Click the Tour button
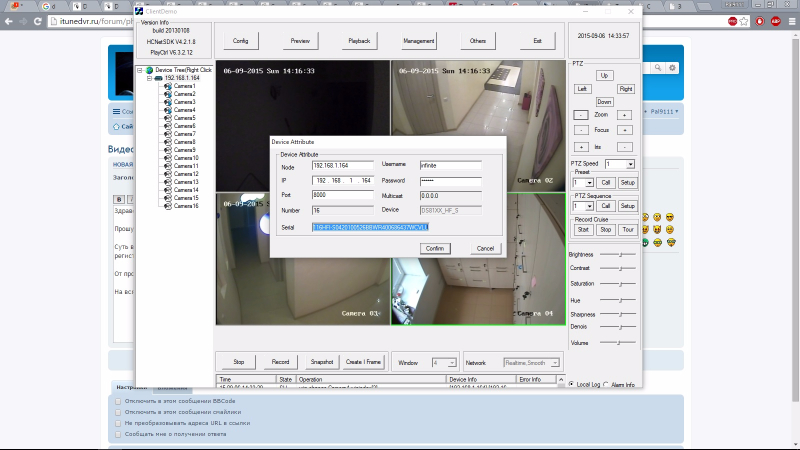The height and width of the screenshot is (450, 800). pyautogui.click(x=628, y=230)
